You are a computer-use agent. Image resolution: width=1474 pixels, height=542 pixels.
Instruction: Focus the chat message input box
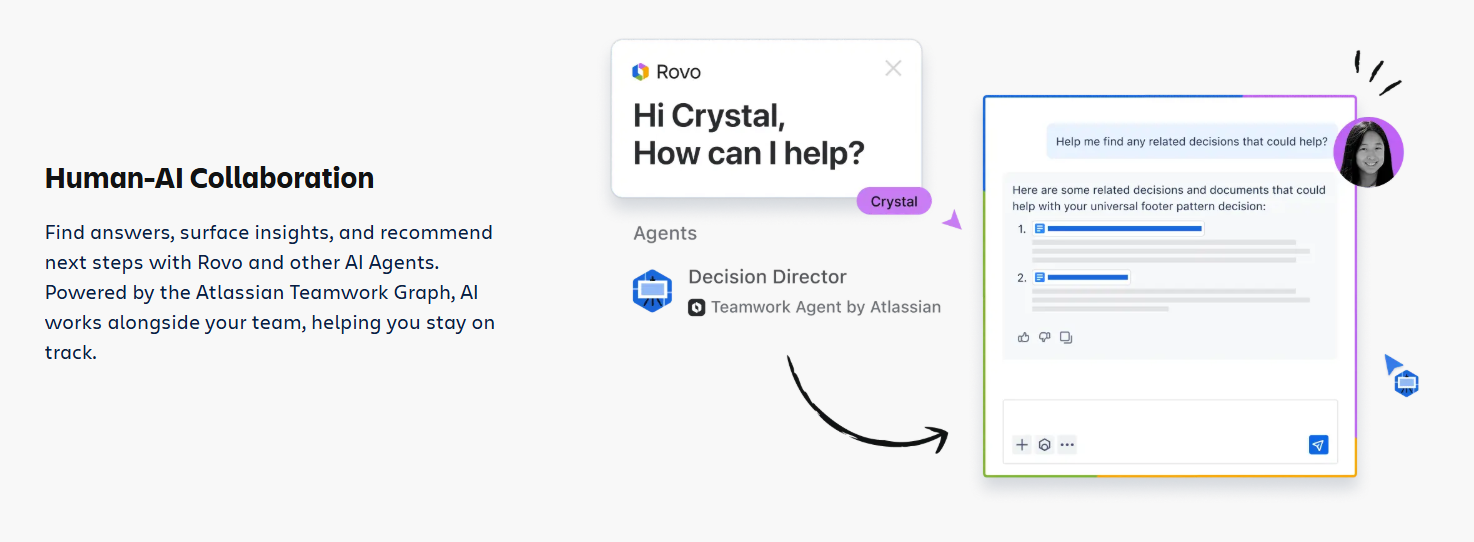[1170, 431]
